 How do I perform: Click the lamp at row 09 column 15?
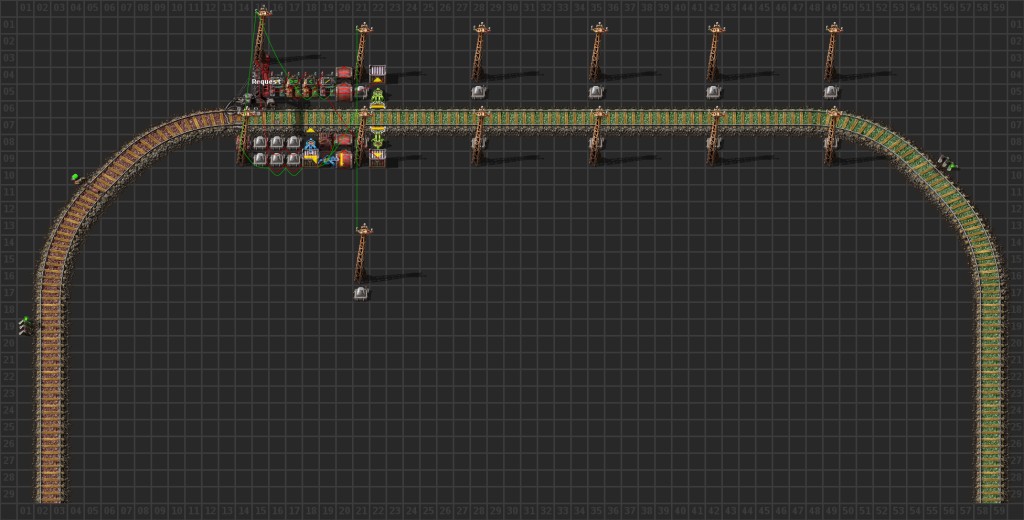(x=260, y=159)
